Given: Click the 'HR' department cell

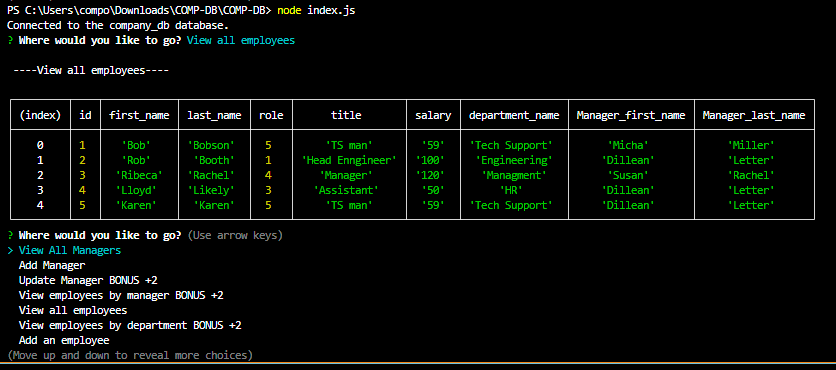Looking at the screenshot, I should (x=511, y=190).
